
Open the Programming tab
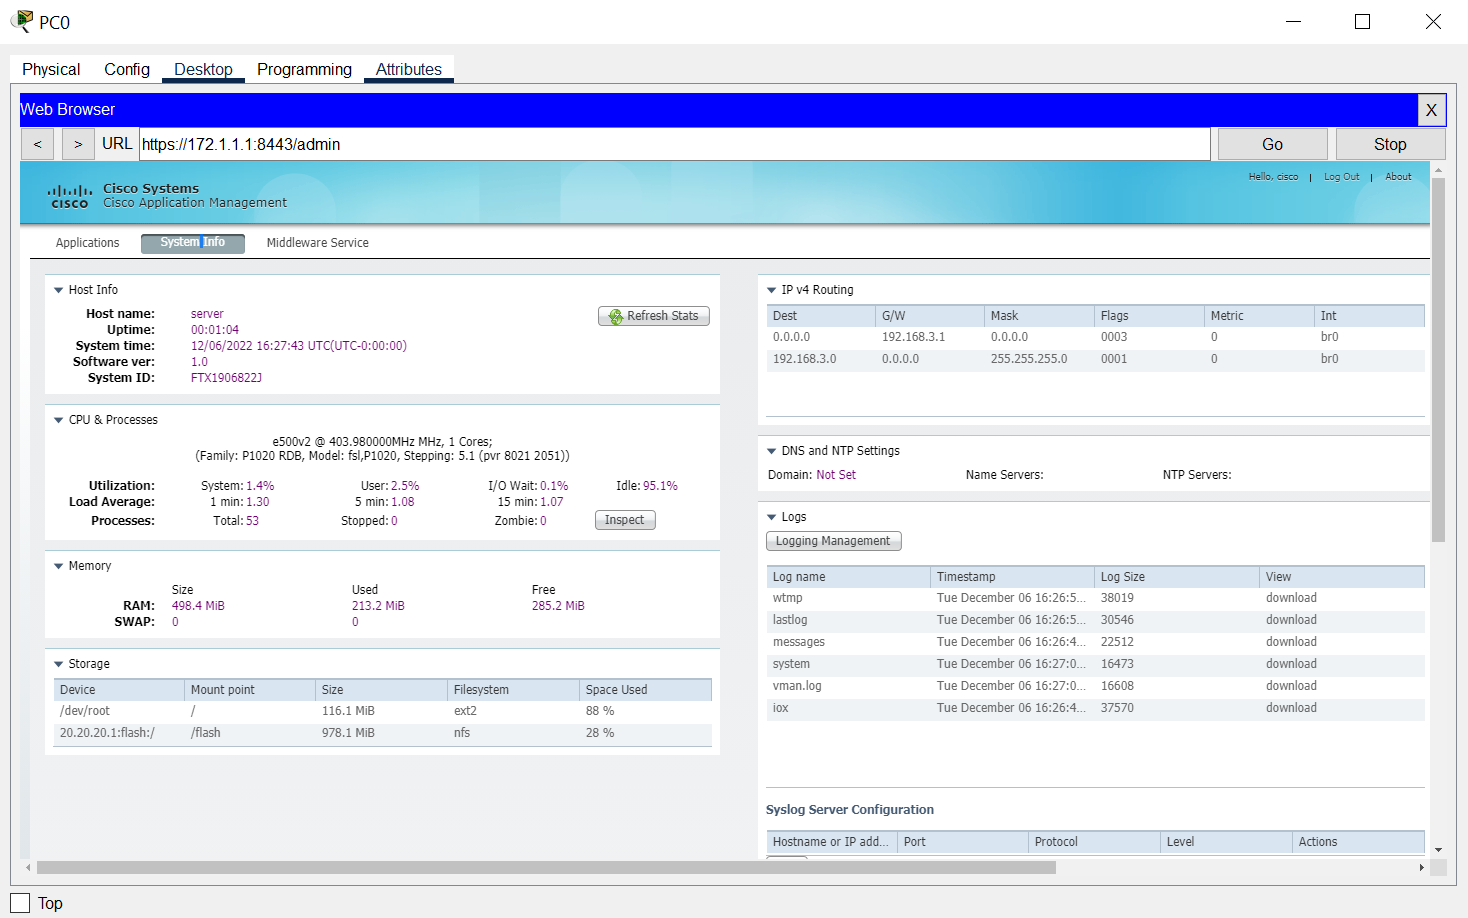tap(303, 68)
